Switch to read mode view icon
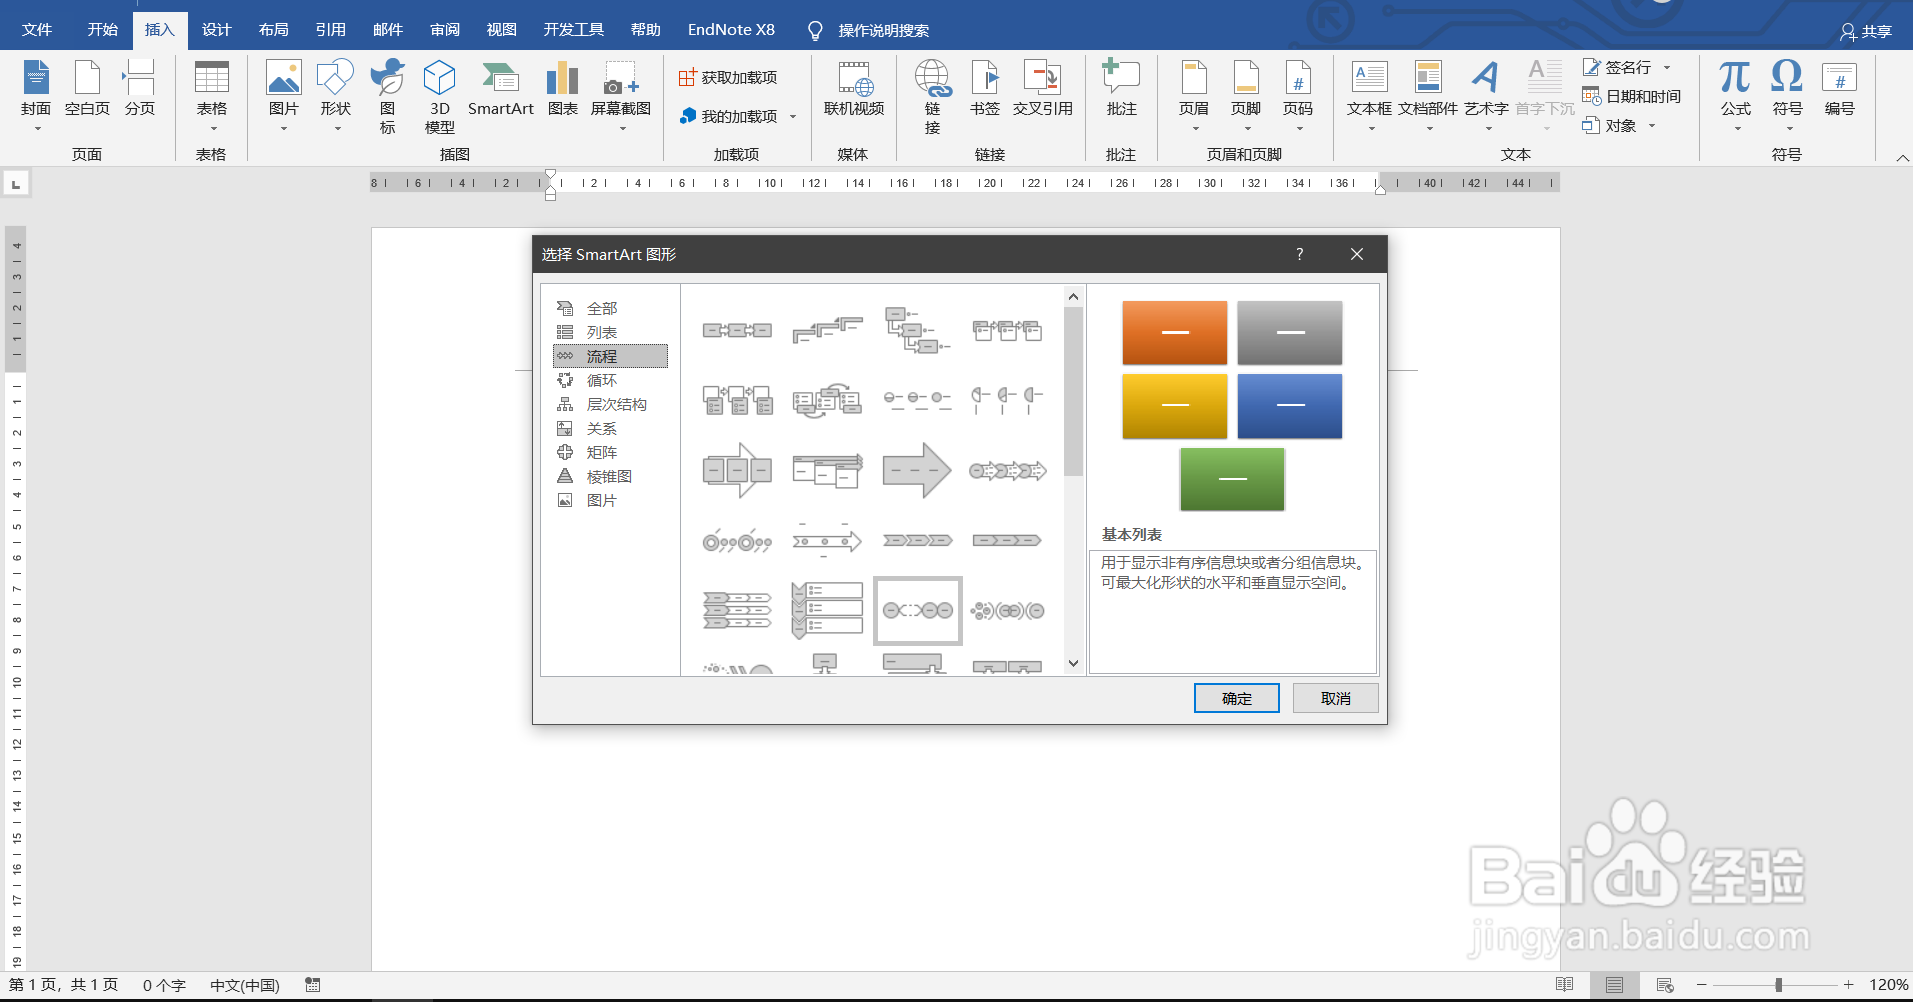Viewport: 1913px width, 1002px height. tap(1565, 985)
